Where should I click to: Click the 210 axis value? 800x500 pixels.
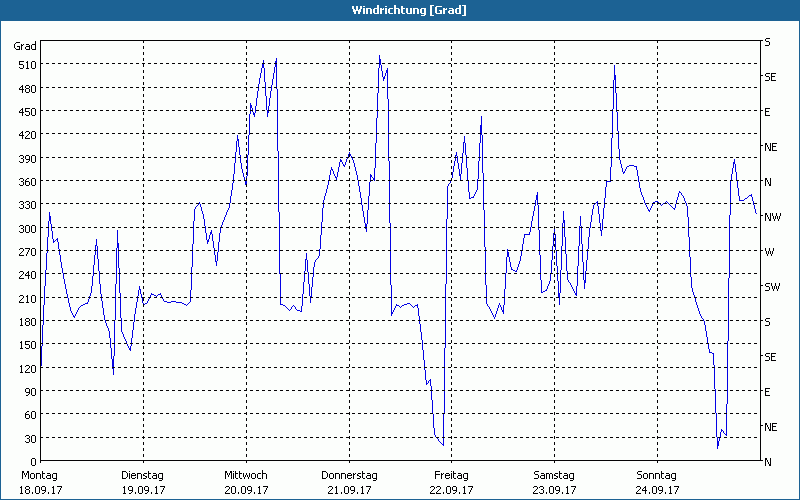(28, 298)
